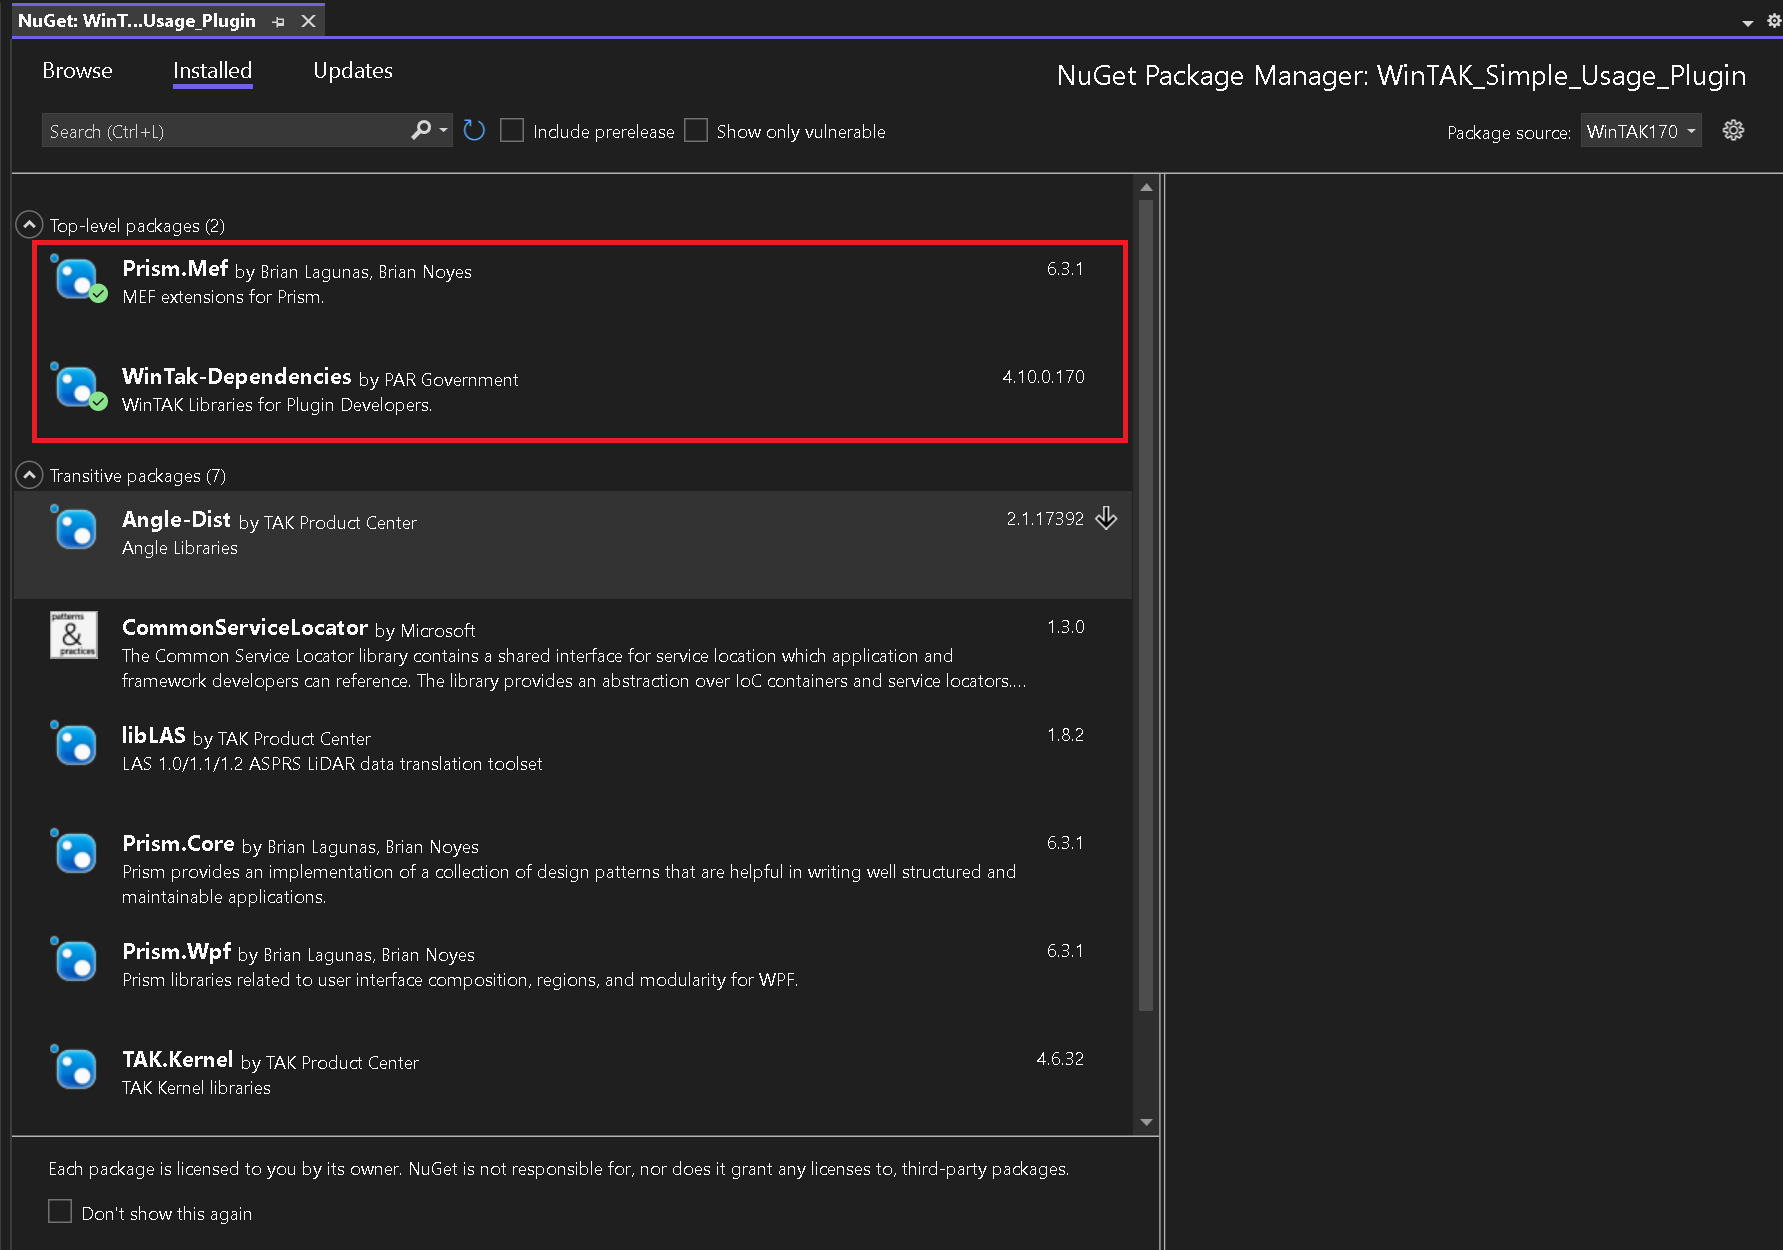Switch to the Installed tab
The image size is (1783, 1250).
pos(212,70)
